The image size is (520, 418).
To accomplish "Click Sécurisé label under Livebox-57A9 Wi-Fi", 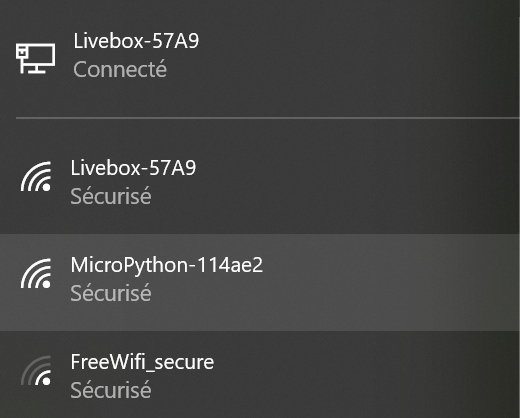I will pyautogui.click(x=111, y=196).
